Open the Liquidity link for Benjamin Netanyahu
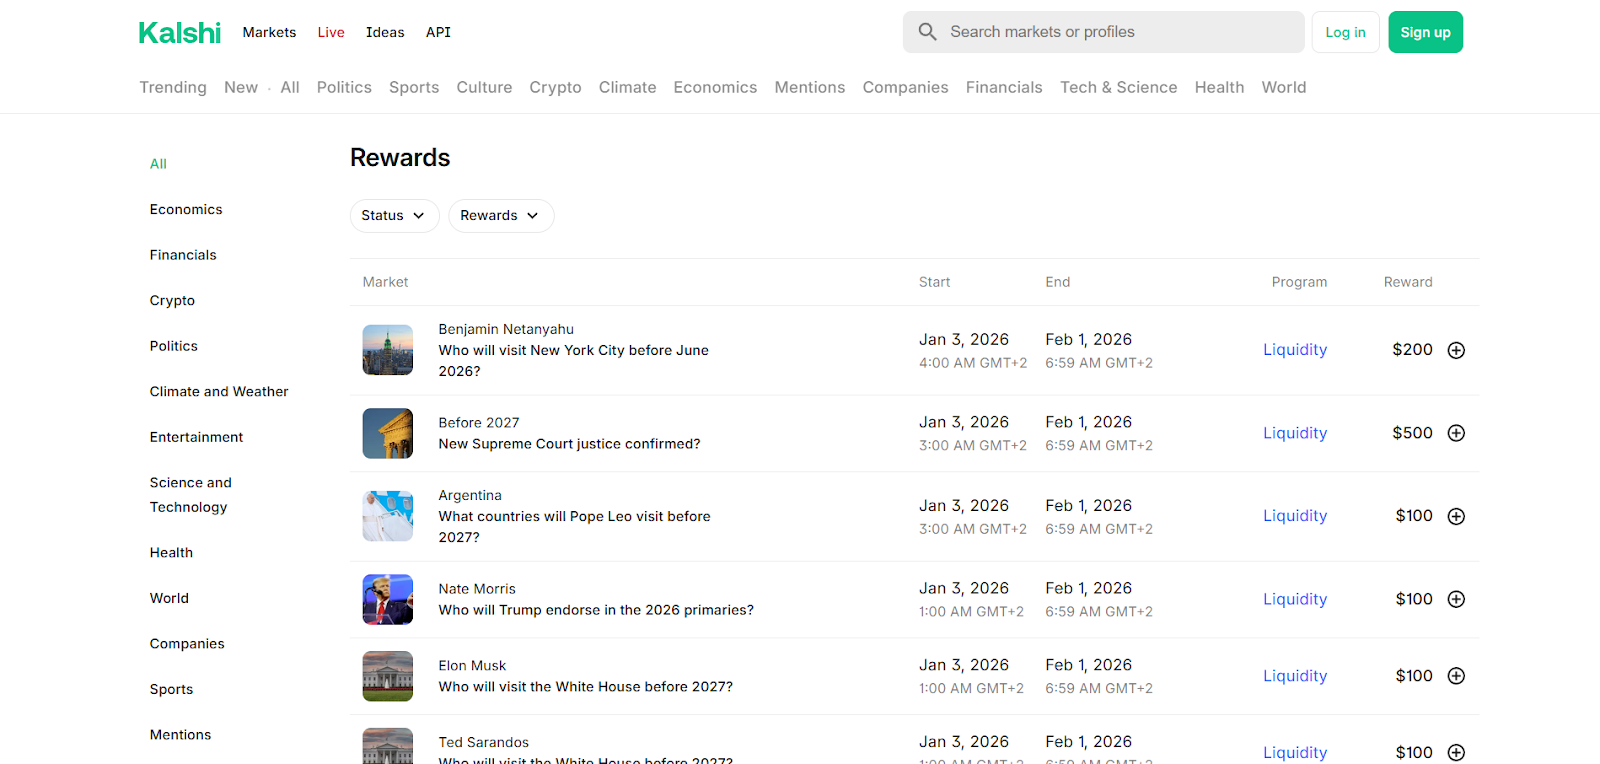Viewport: 1600px width, 764px height. pos(1295,350)
